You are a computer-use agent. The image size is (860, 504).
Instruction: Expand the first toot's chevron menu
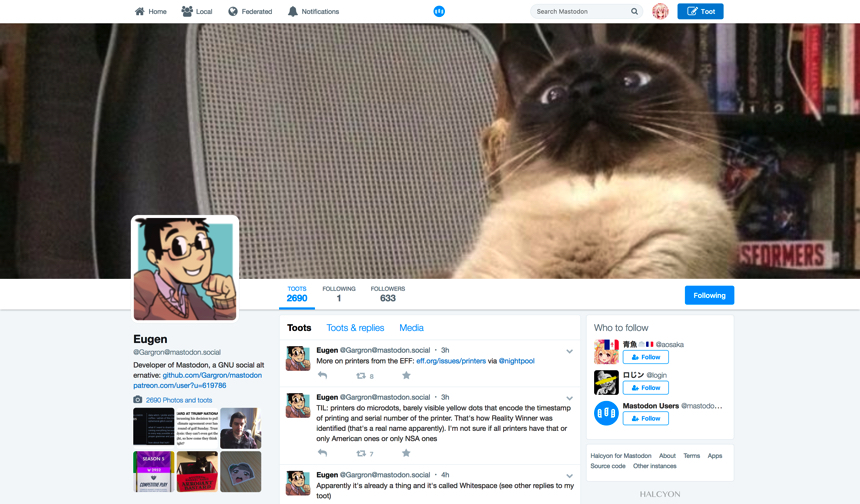570,352
